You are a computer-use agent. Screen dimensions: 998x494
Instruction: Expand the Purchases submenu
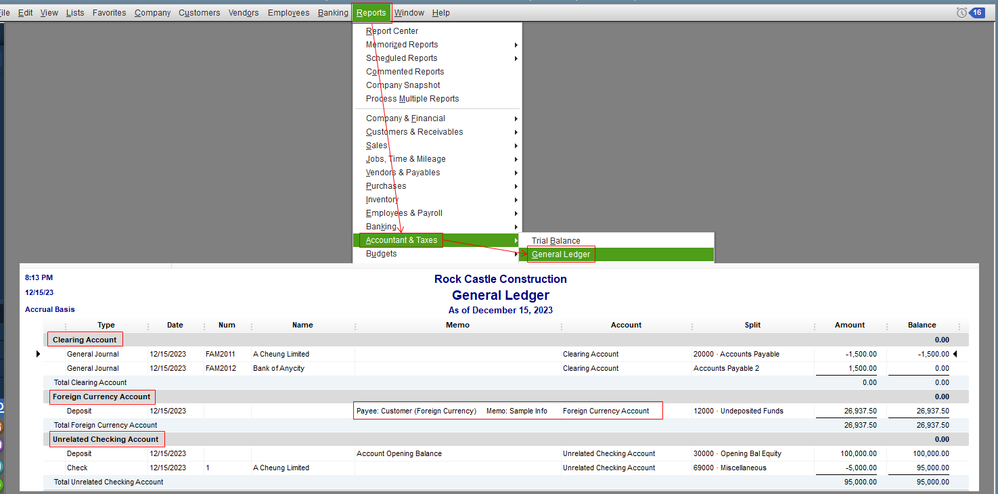point(438,186)
